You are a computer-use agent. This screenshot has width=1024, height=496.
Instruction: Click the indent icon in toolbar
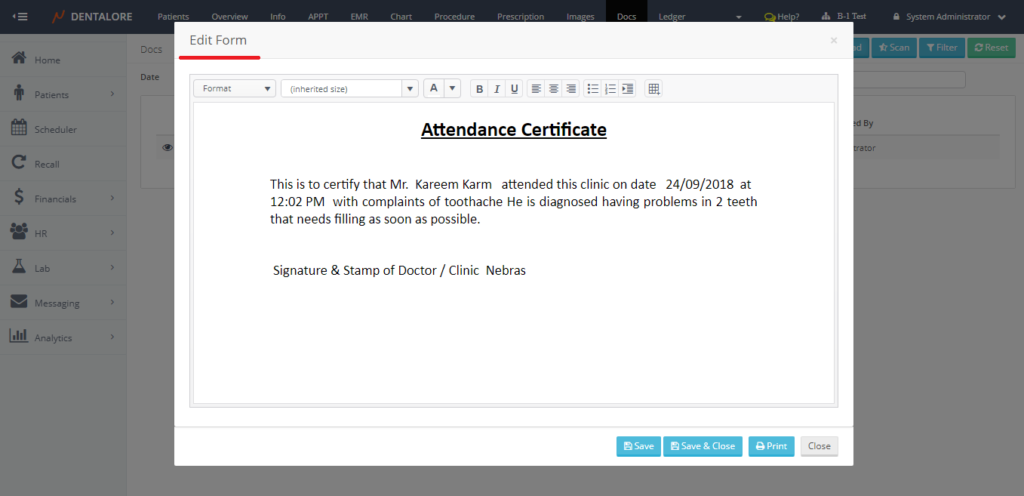(x=627, y=89)
